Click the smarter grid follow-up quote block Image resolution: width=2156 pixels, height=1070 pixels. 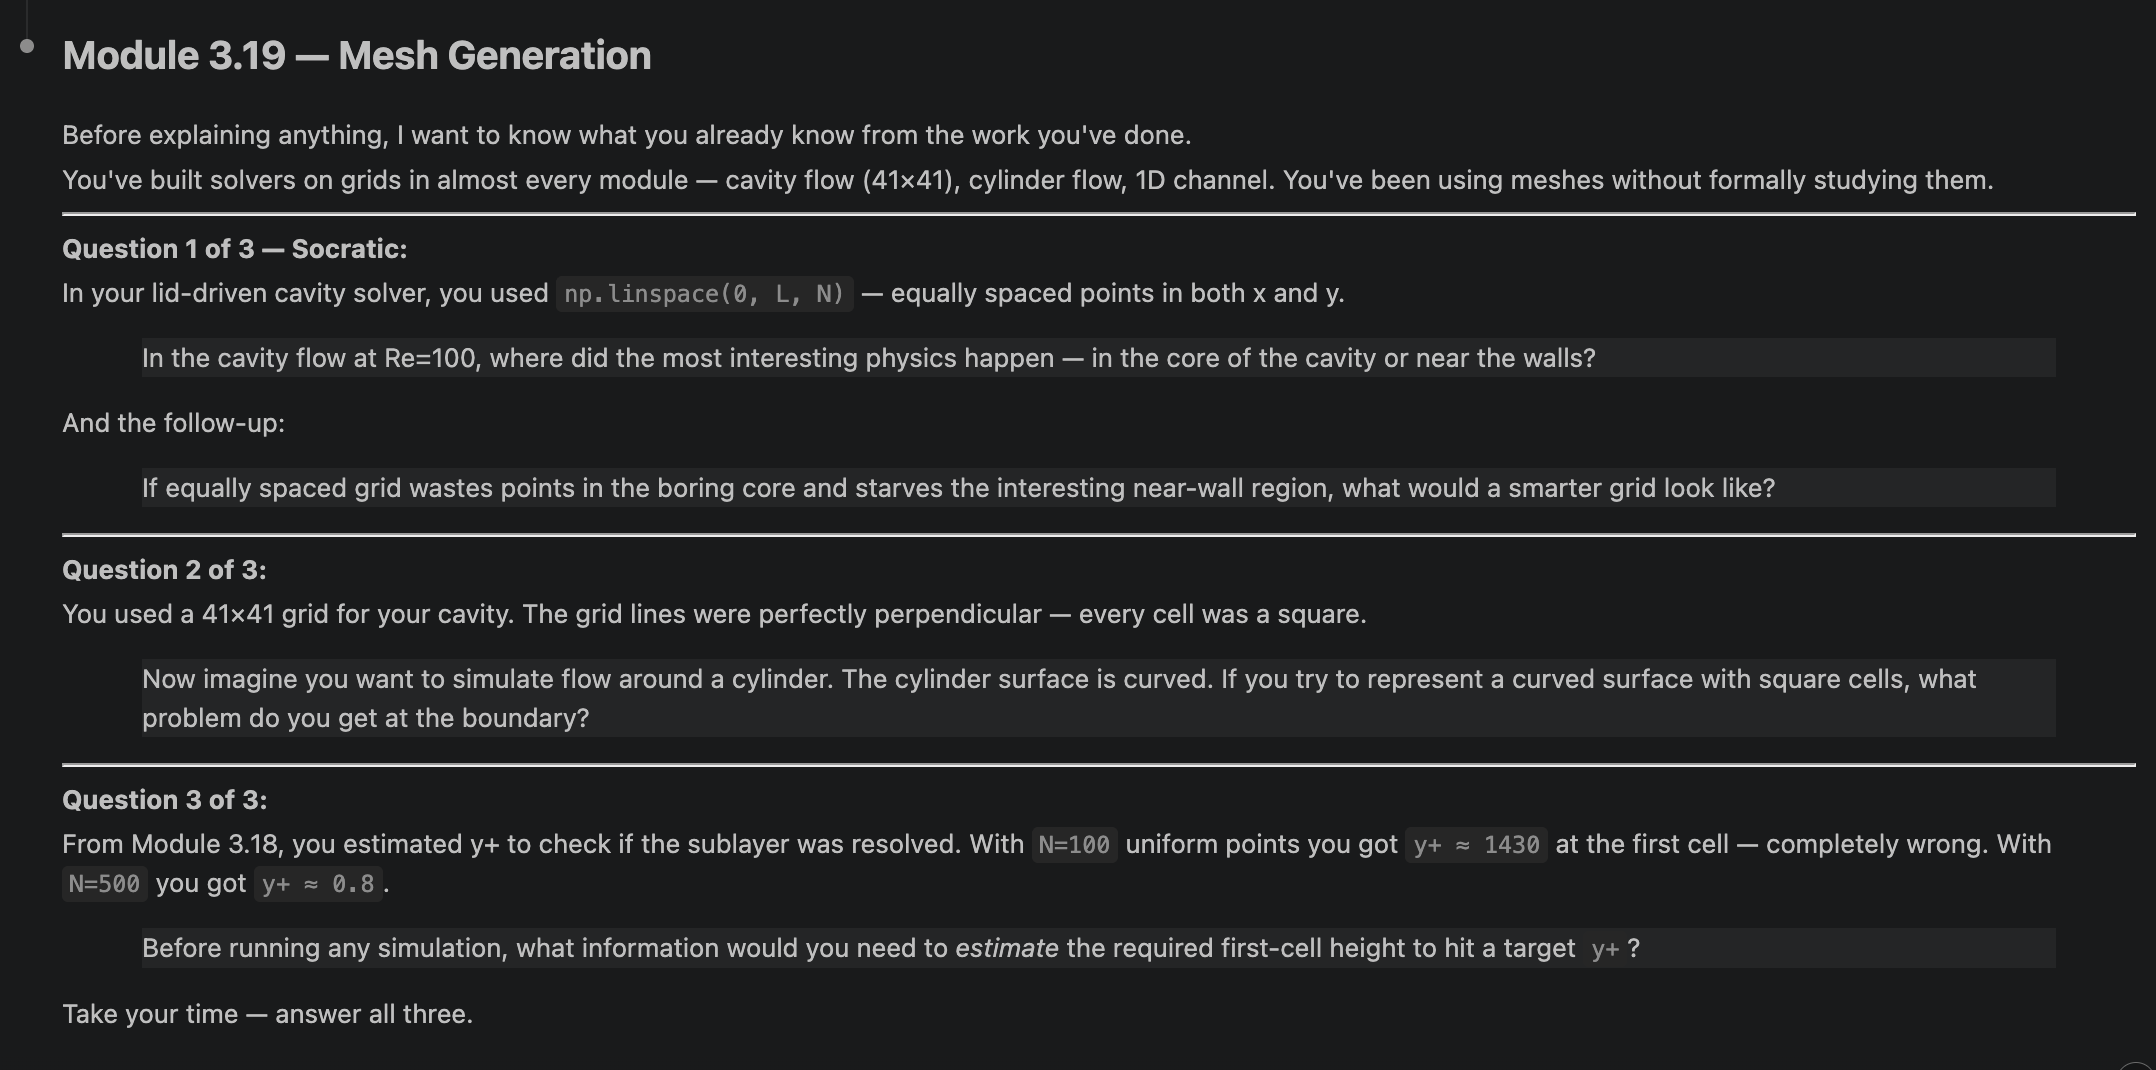pyautogui.click(x=1098, y=488)
